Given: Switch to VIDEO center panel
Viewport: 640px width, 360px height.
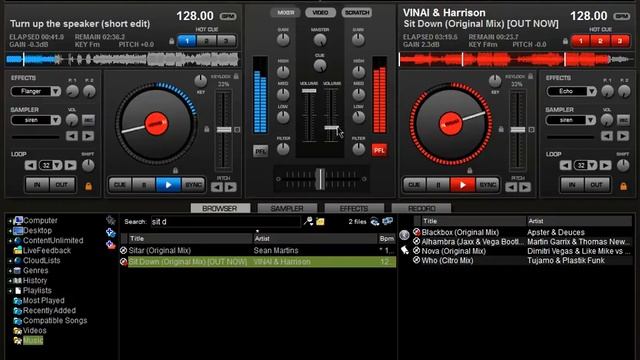Looking at the screenshot, I should coord(320,13).
